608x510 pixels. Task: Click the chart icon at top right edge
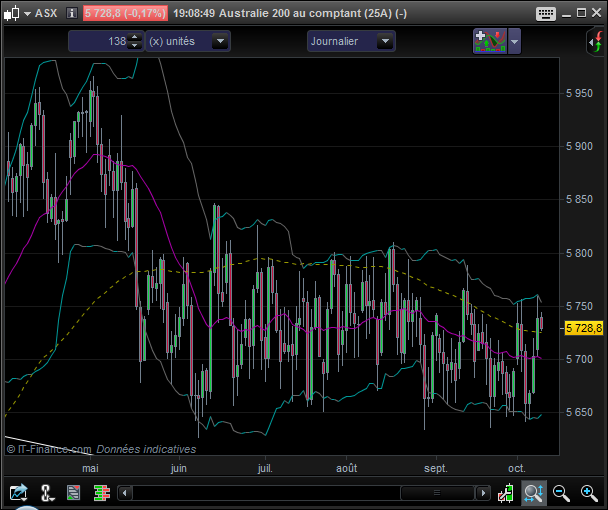click(x=594, y=41)
